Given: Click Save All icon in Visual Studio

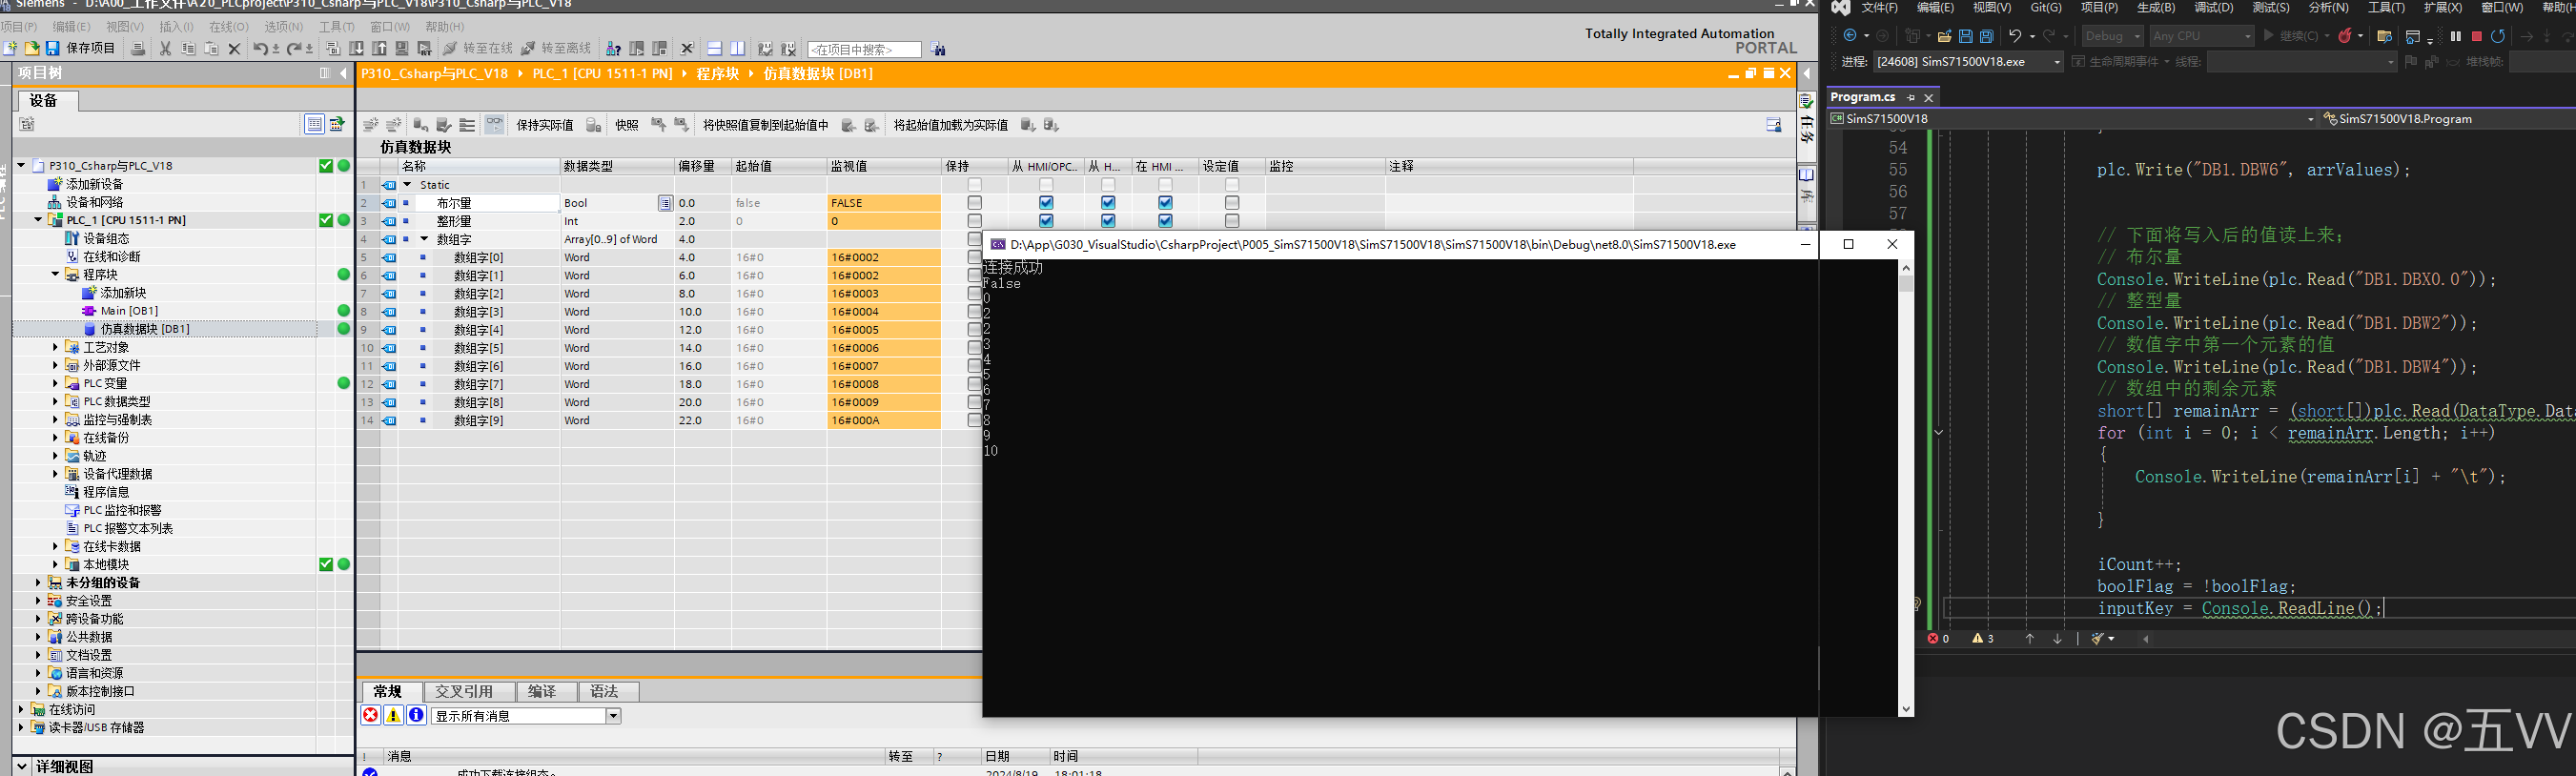Looking at the screenshot, I should pos(1987,36).
